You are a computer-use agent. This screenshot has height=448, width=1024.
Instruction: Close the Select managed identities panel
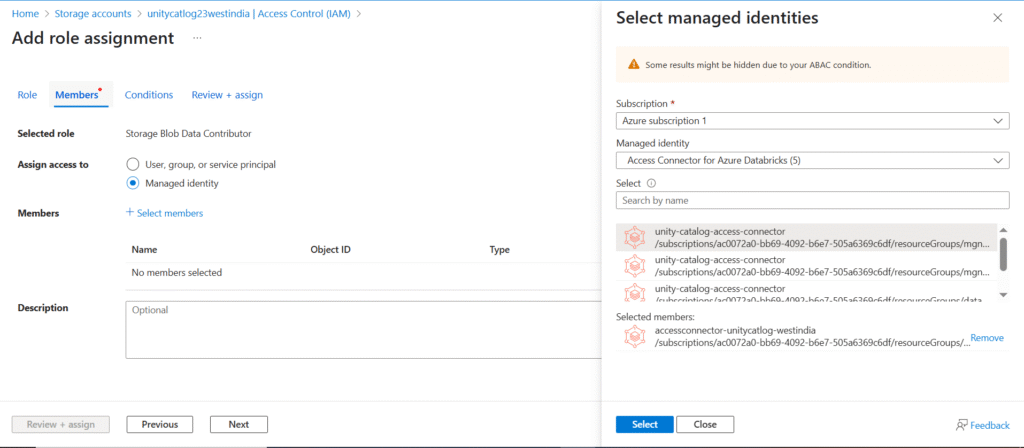tap(997, 18)
